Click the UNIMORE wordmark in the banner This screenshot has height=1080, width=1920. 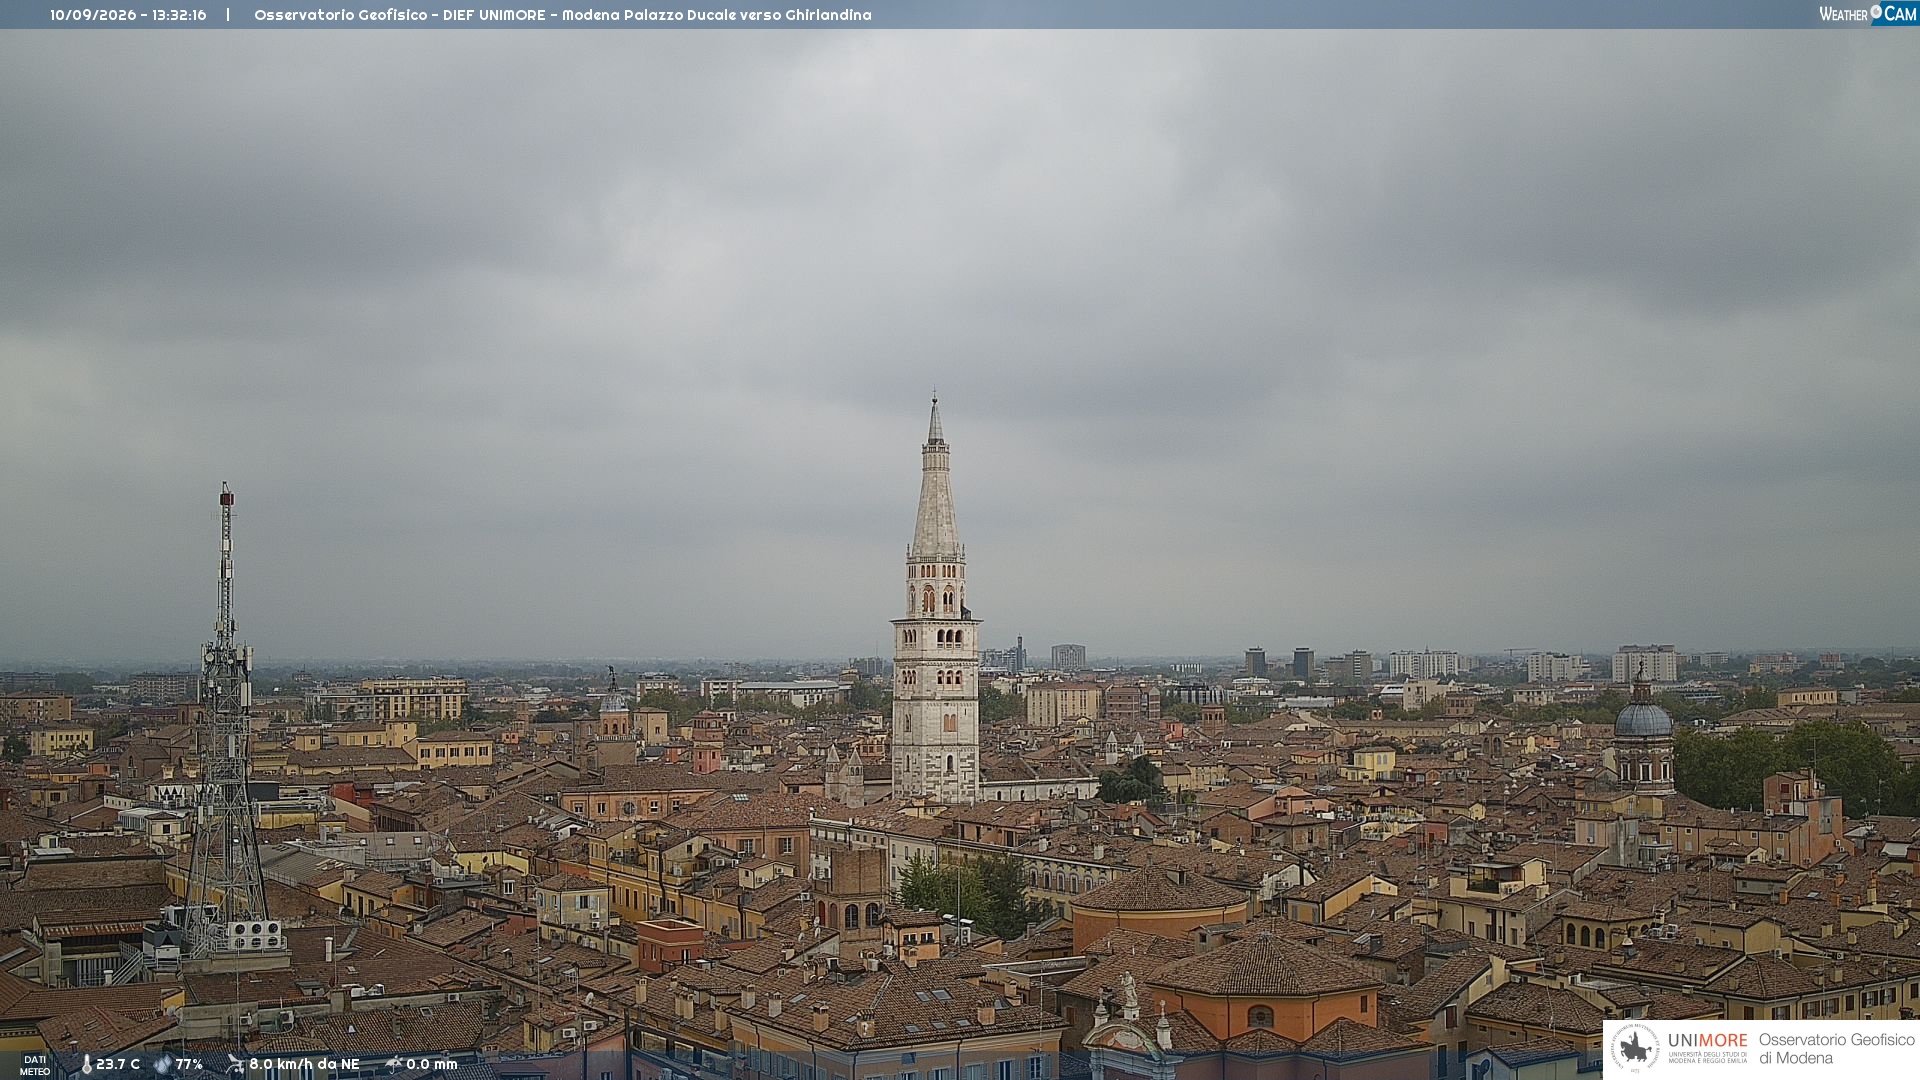point(1707,1040)
